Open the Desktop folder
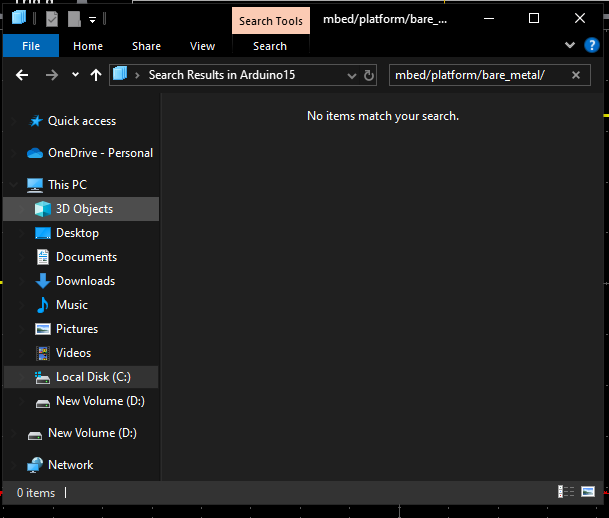The width and height of the screenshot is (609, 518). click(x=77, y=233)
